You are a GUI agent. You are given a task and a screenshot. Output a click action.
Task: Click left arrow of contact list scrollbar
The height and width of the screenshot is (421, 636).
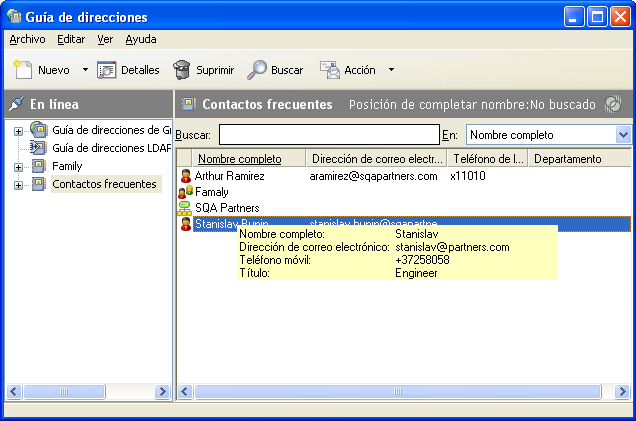coord(185,391)
